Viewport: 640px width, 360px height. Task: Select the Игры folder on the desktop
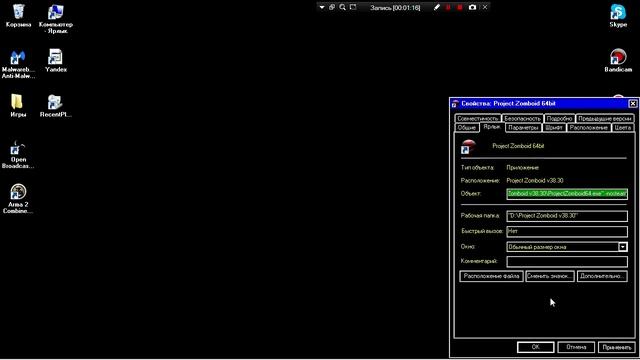tap(18, 105)
